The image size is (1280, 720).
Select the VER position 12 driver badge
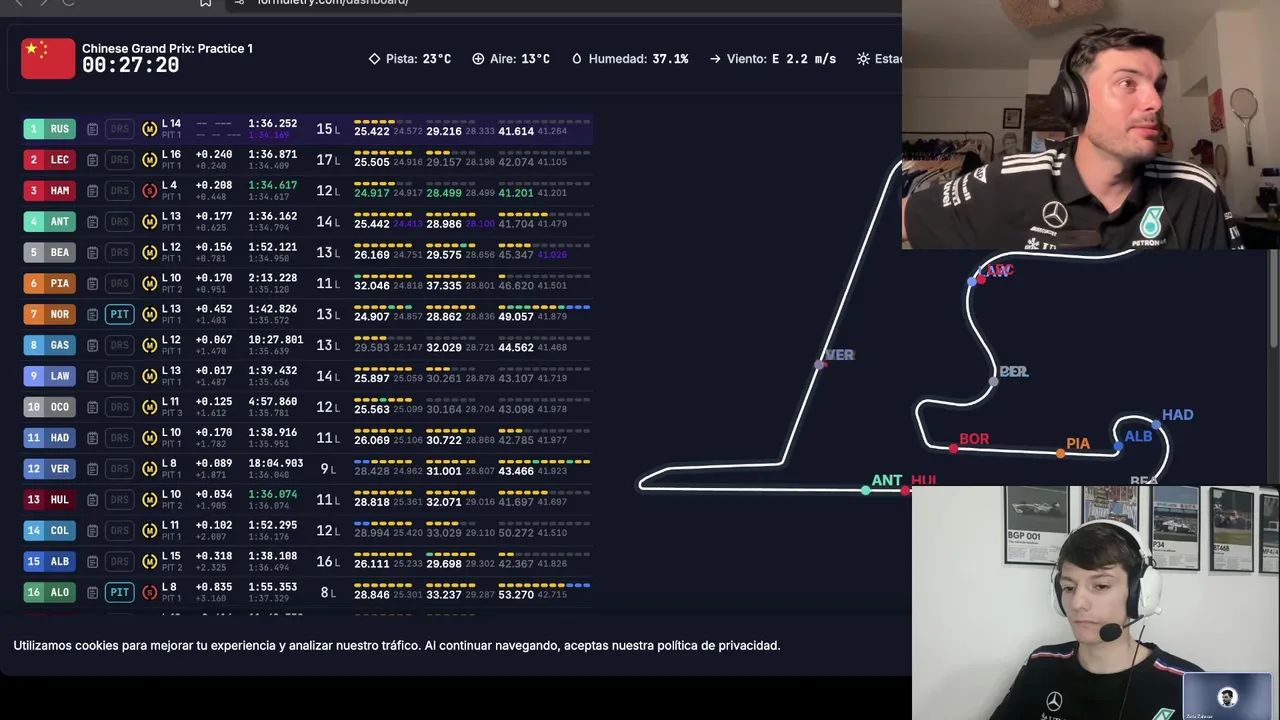coord(49,468)
